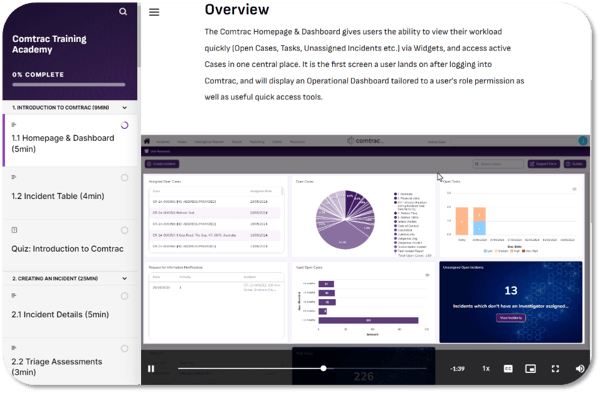The height and width of the screenshot is (393, 600).
Task: Click the video progress slider handle
Action: [x=323, y=368]
